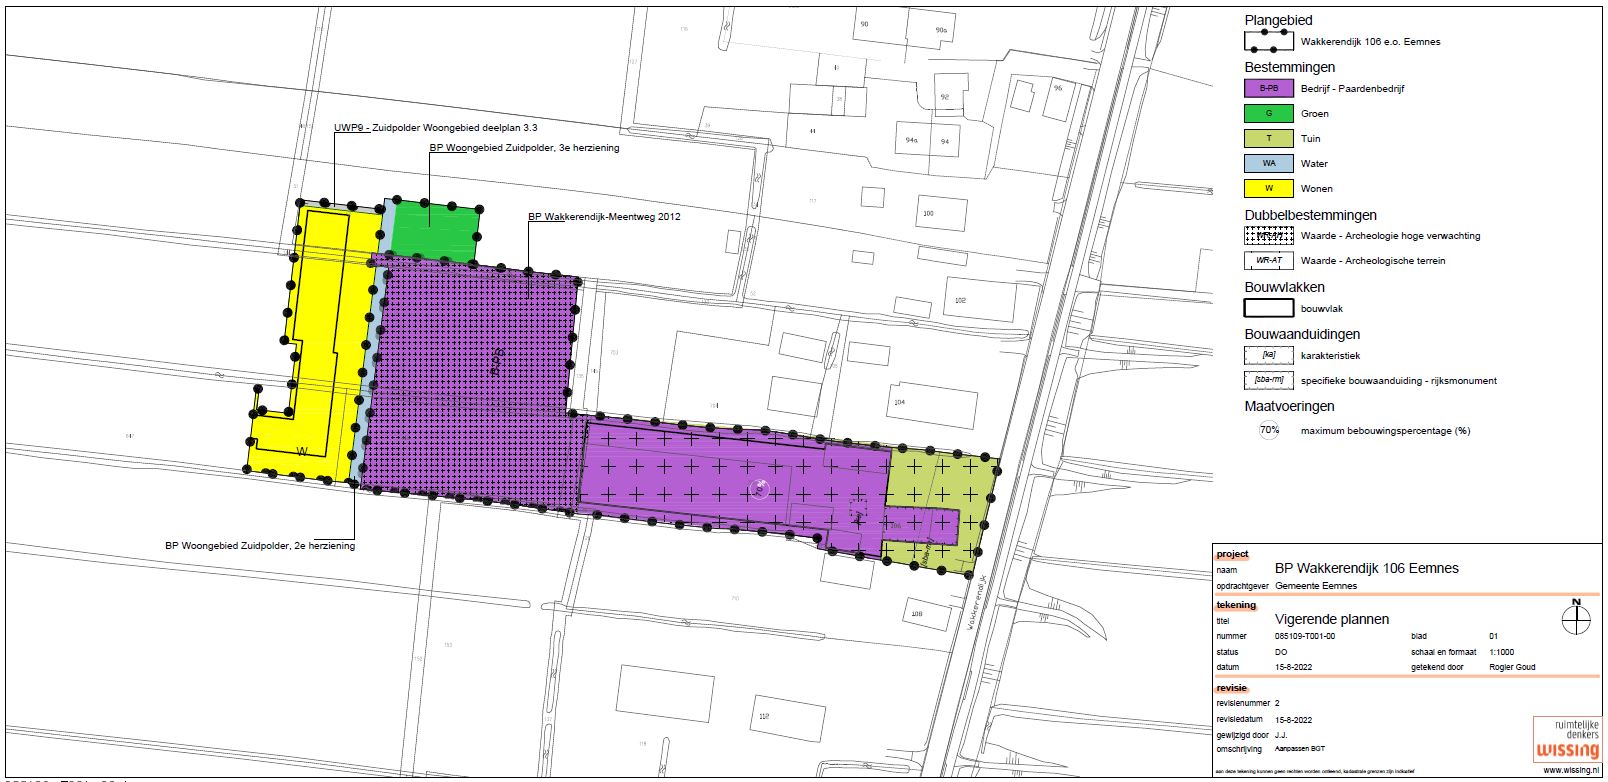This screenshot has height=782, width=1608.
Task: Click the Plangebied boundary symbol in legend
Action: point(1268,42)
